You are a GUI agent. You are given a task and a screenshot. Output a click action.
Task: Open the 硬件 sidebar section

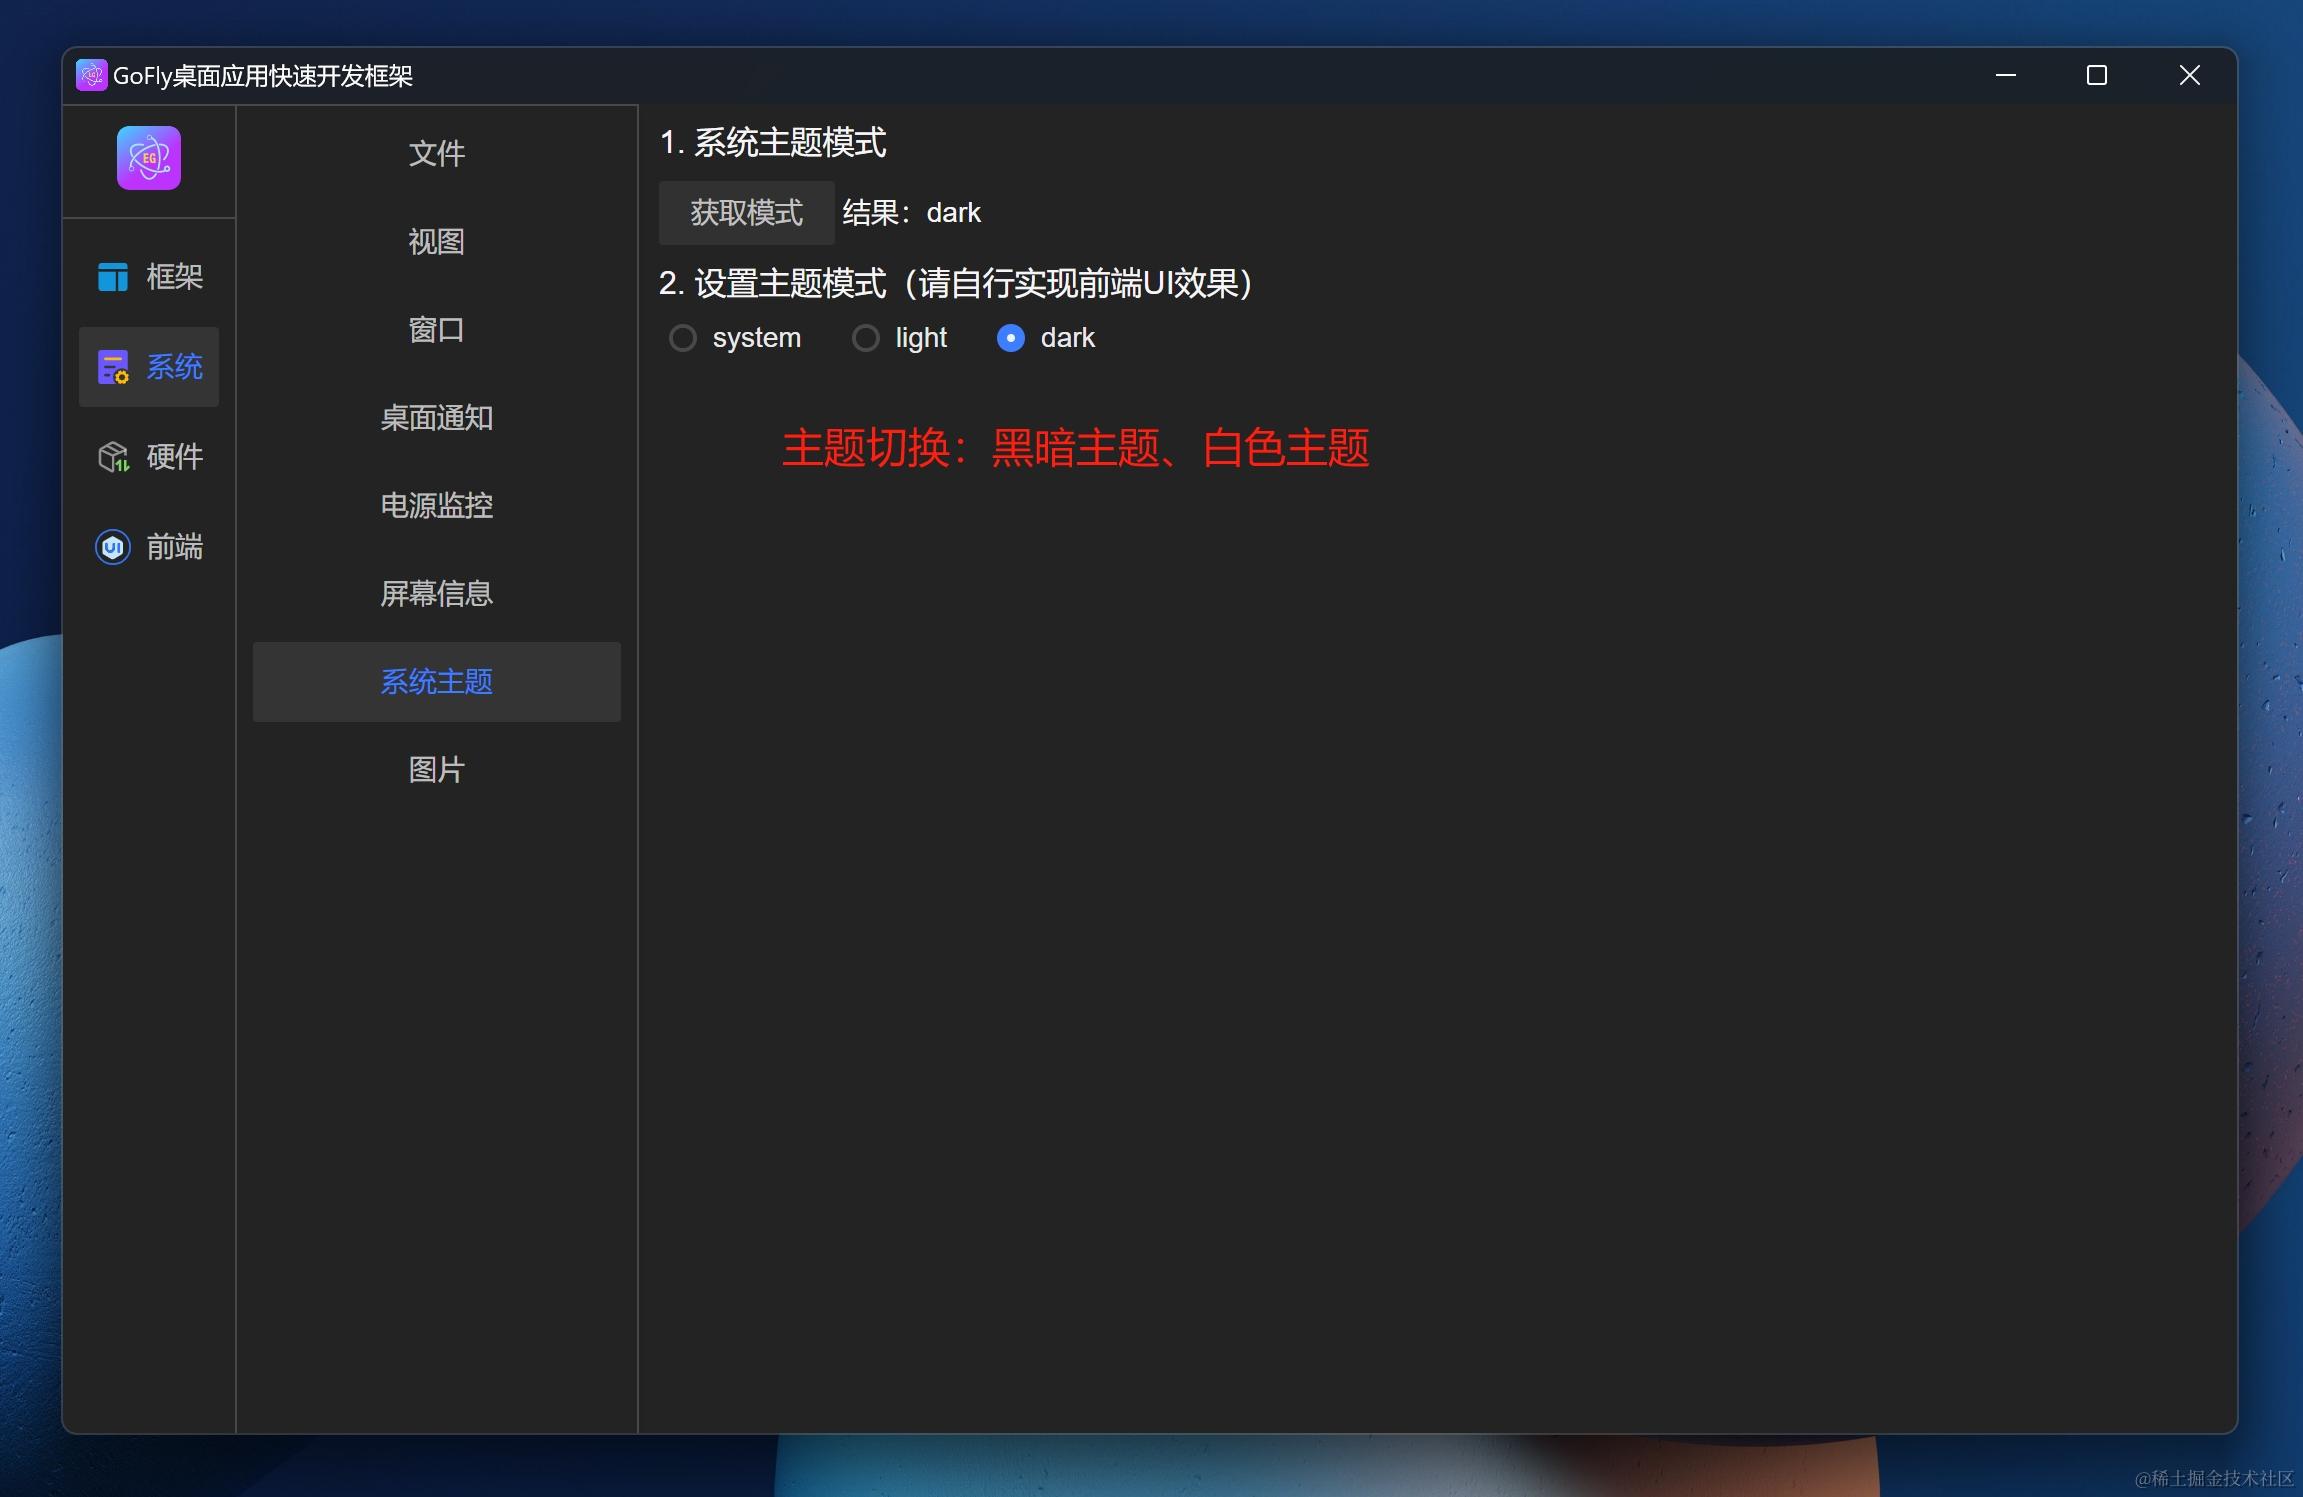149,457
